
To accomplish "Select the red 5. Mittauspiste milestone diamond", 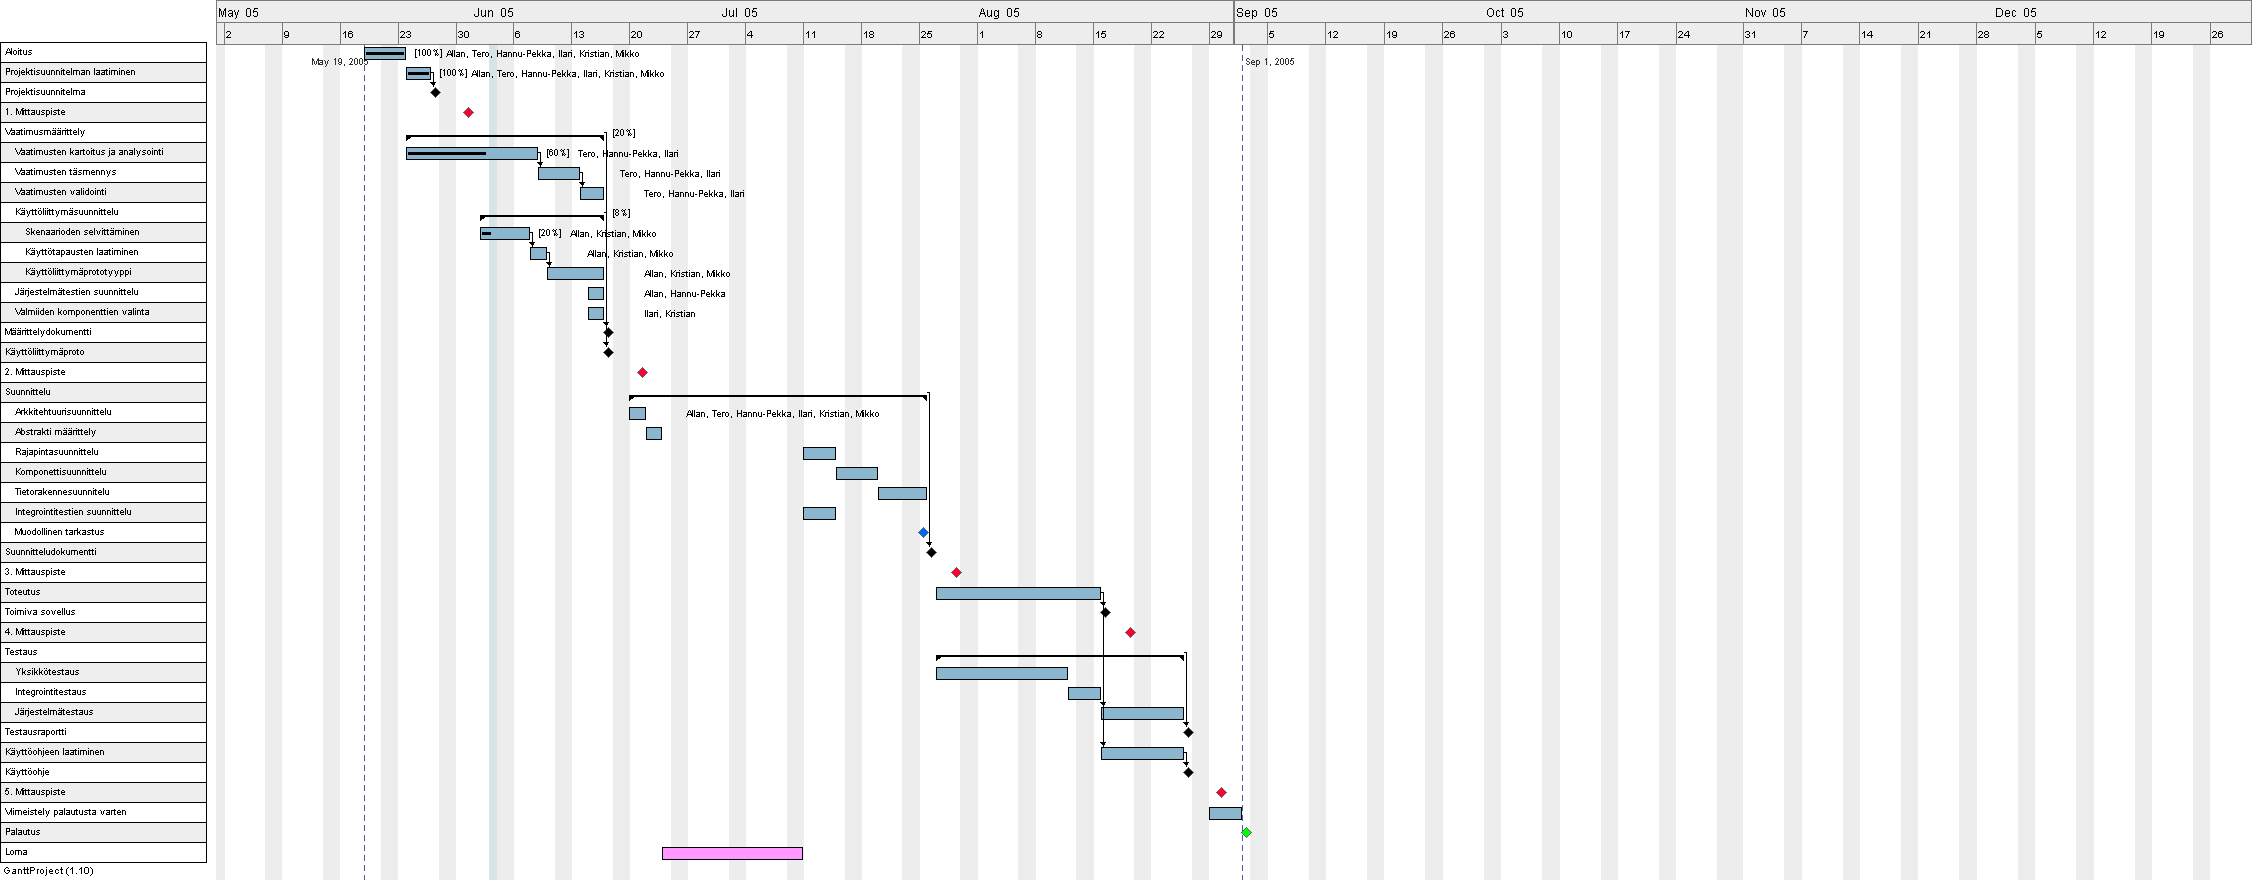I will click(x=1221, y=792).
